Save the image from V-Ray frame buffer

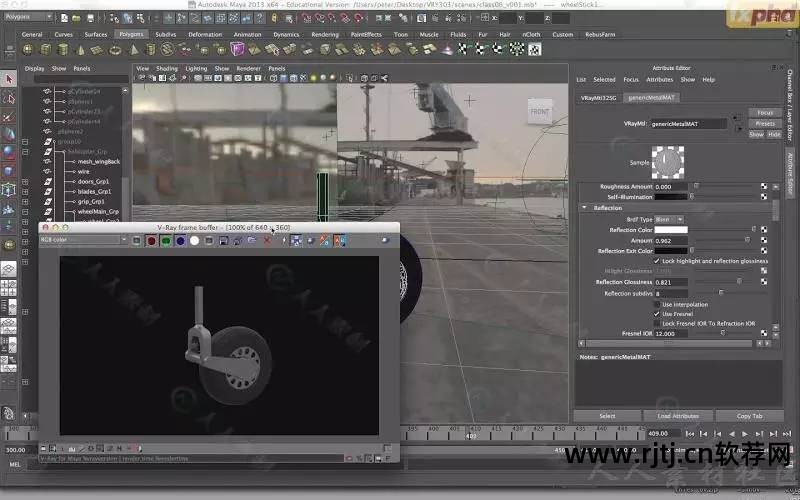(223, 241)
